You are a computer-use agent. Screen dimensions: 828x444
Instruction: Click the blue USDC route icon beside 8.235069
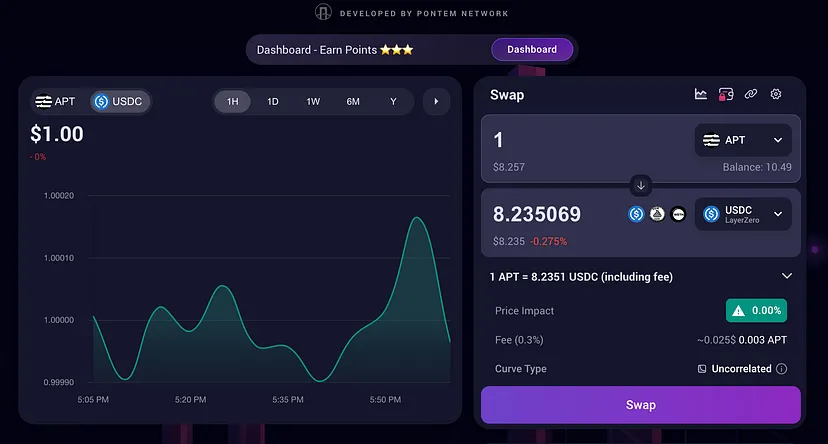(636, 214)
